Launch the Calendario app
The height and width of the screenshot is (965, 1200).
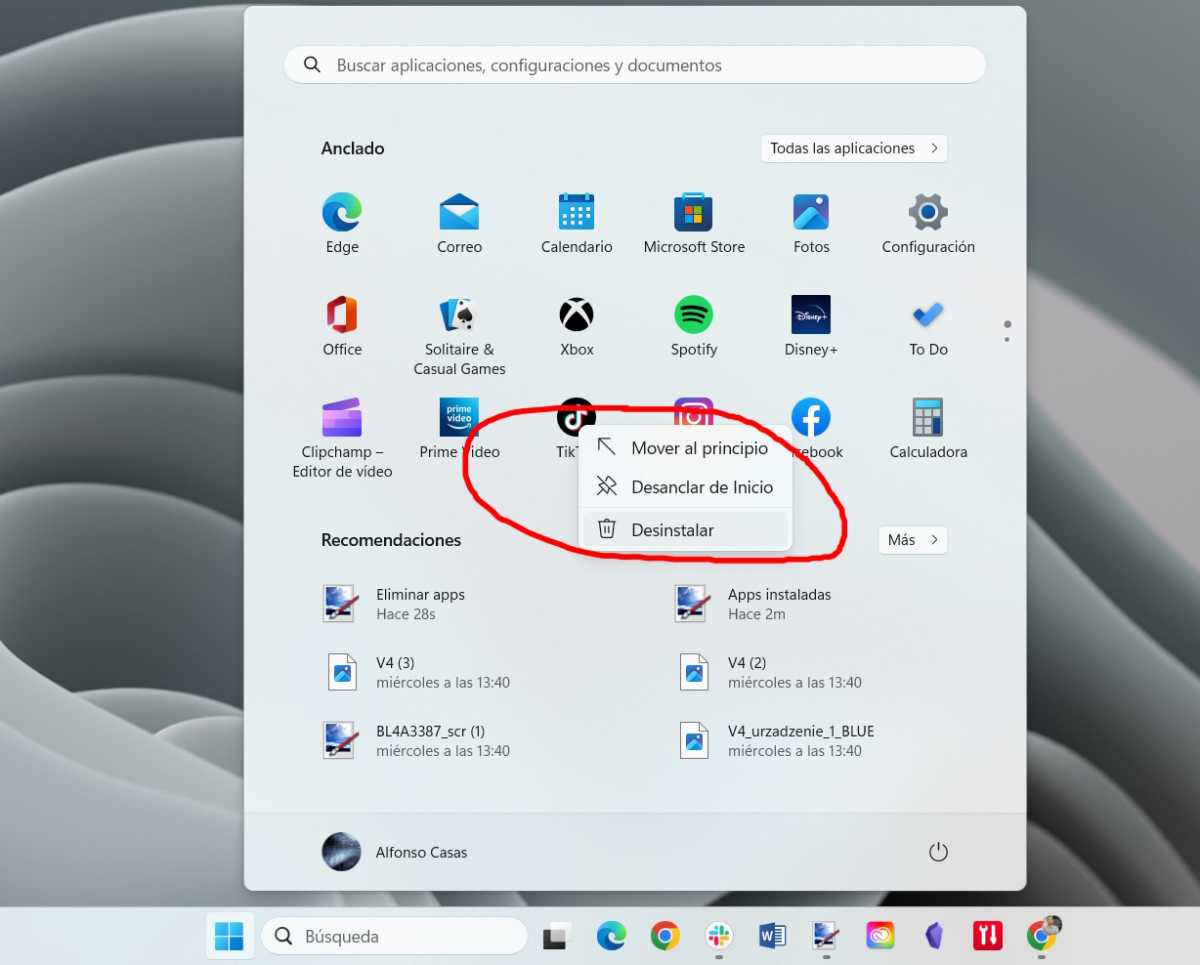[577, 224]
